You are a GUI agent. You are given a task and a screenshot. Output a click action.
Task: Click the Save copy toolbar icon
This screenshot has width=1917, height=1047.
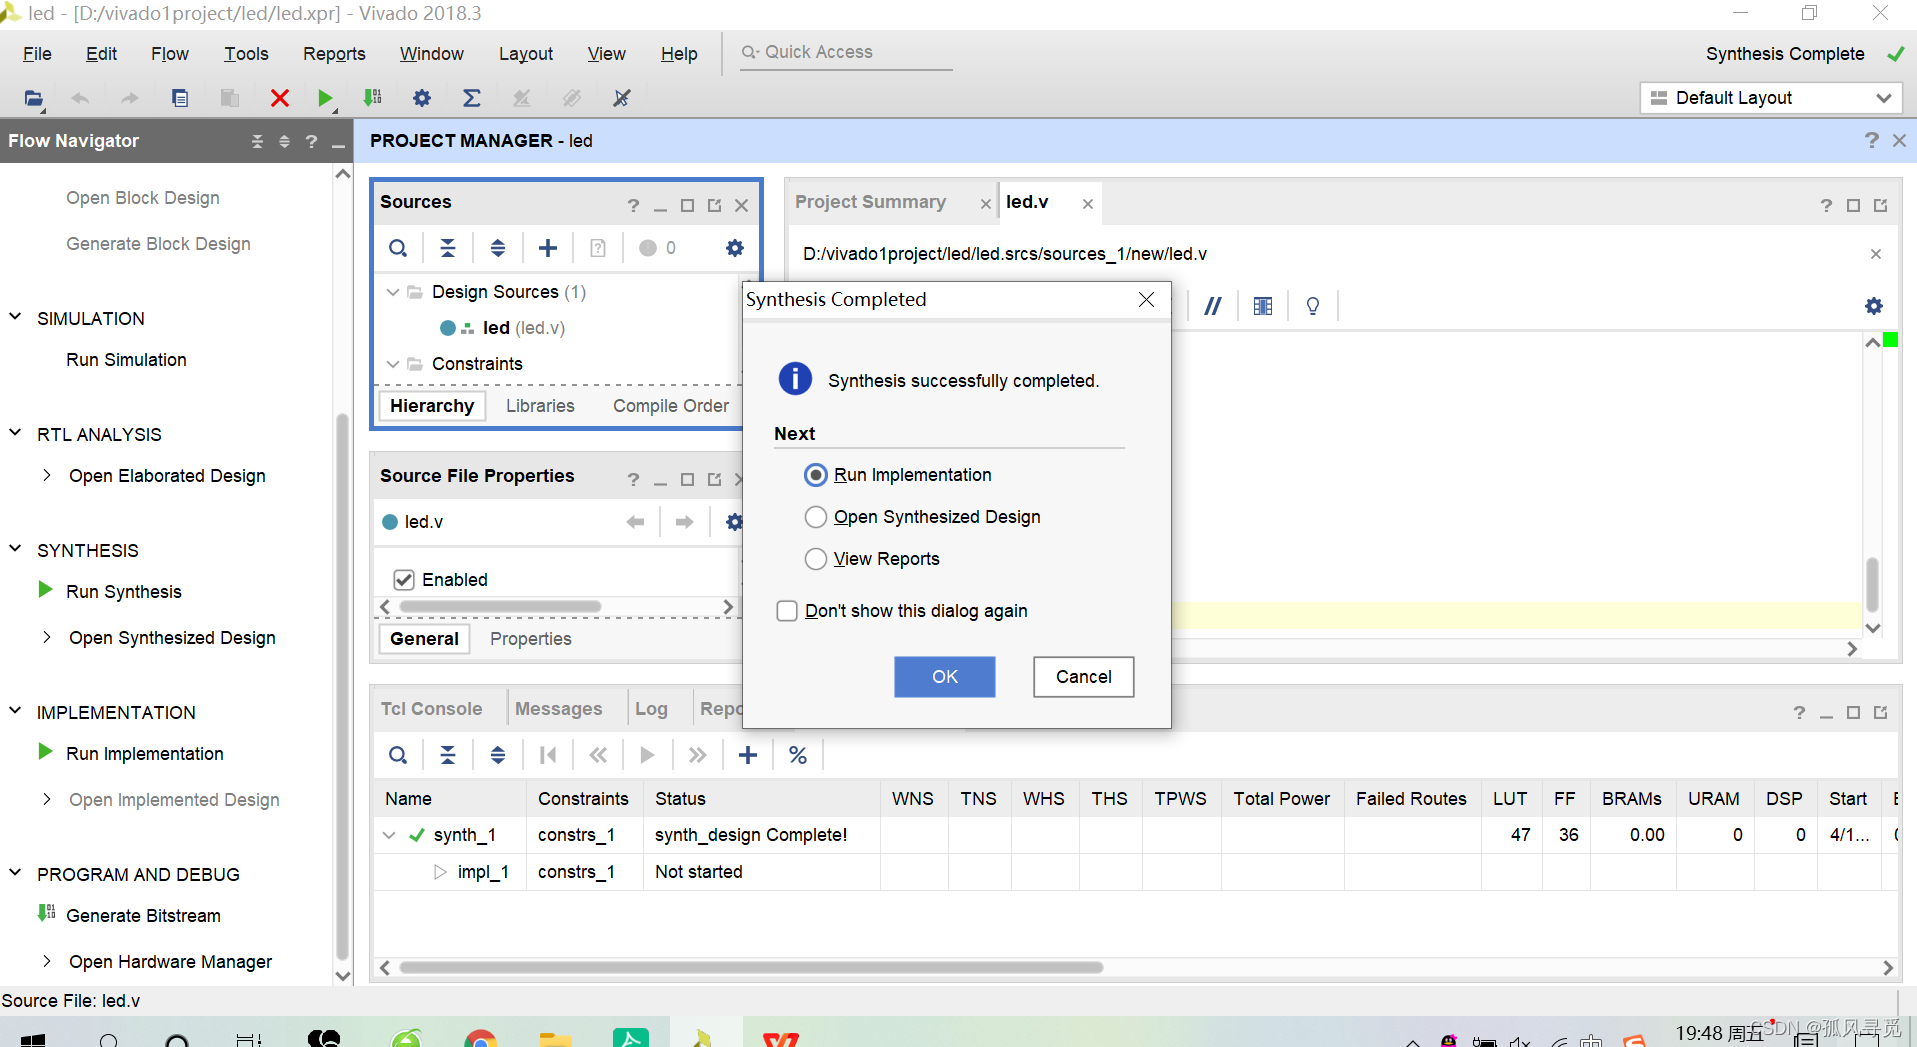(180, 98)
